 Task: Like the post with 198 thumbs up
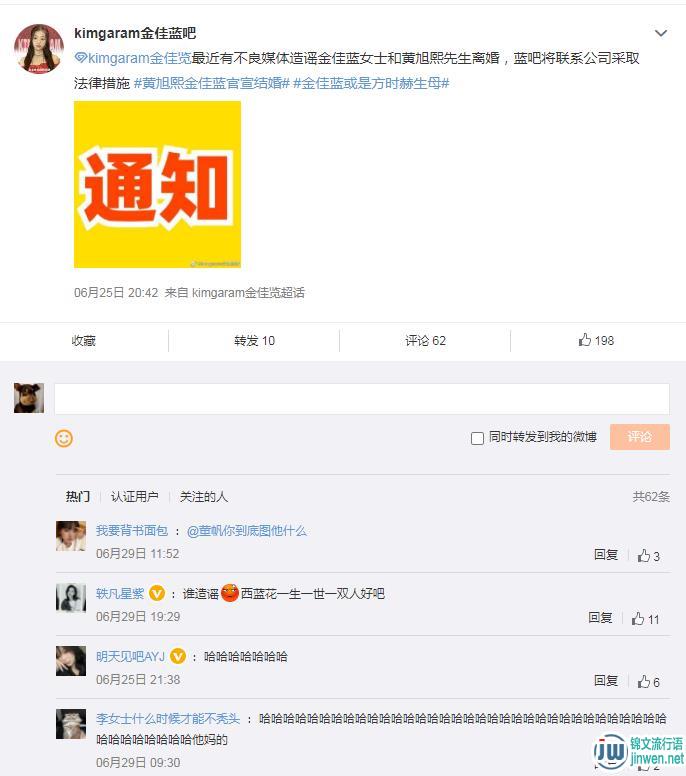(596, 340)
